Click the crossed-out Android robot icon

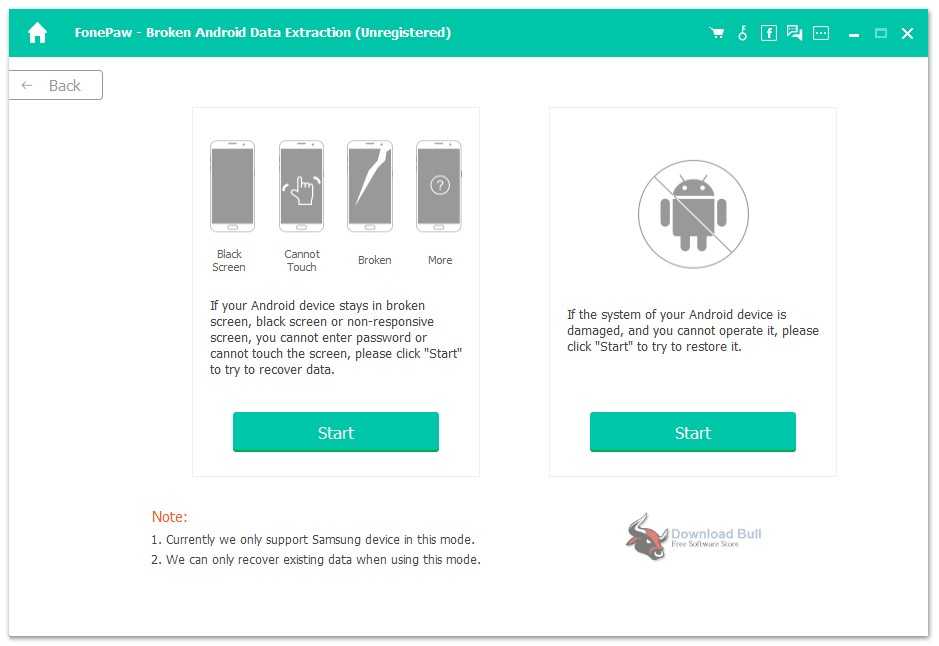tap(692, 214)
